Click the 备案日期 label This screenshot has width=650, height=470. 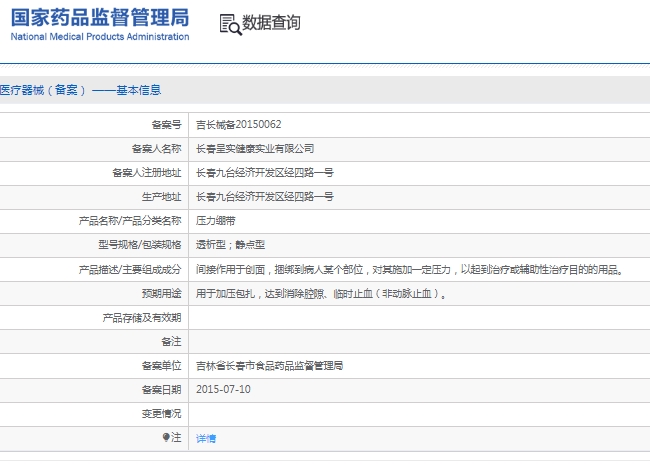[x=161, y=390]
